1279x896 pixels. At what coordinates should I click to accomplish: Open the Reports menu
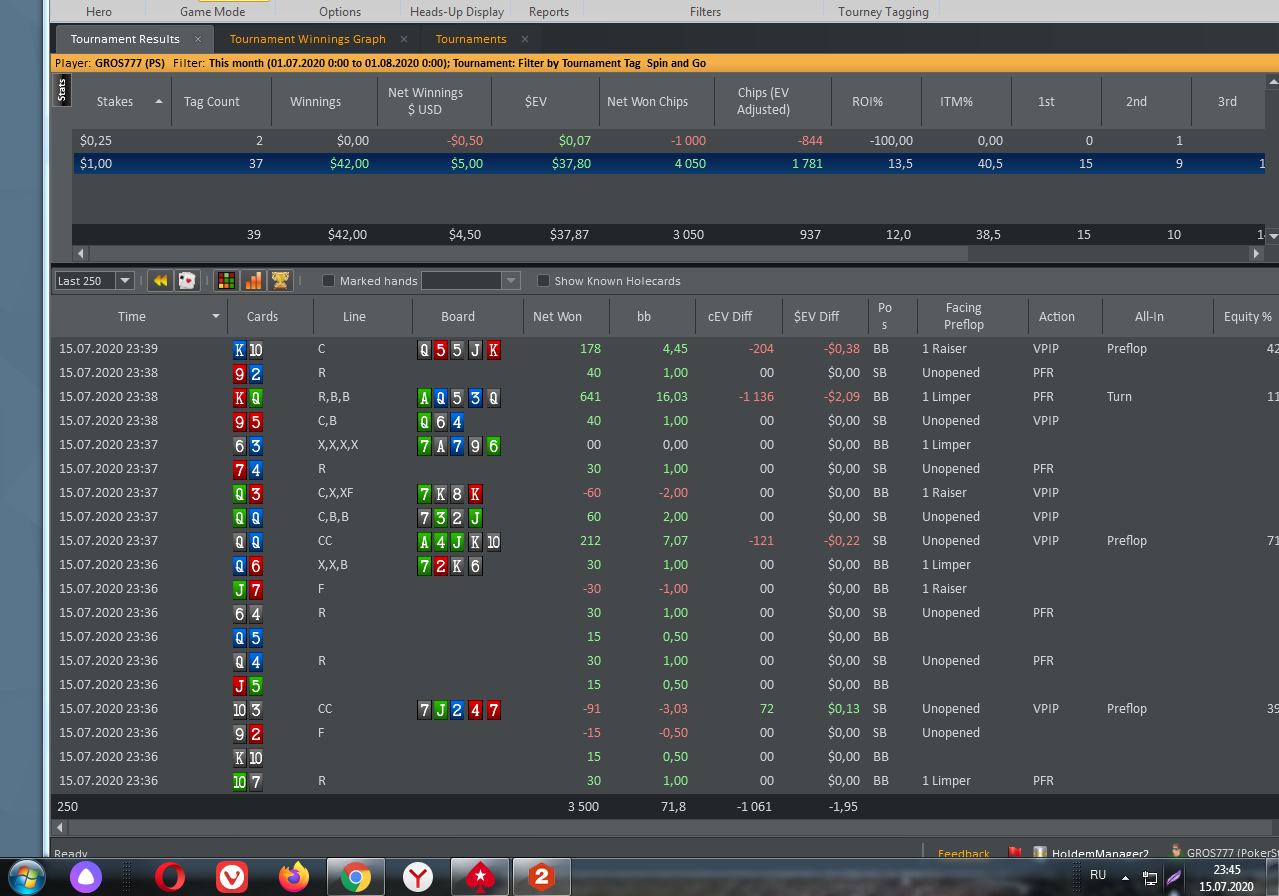[548, 12]
